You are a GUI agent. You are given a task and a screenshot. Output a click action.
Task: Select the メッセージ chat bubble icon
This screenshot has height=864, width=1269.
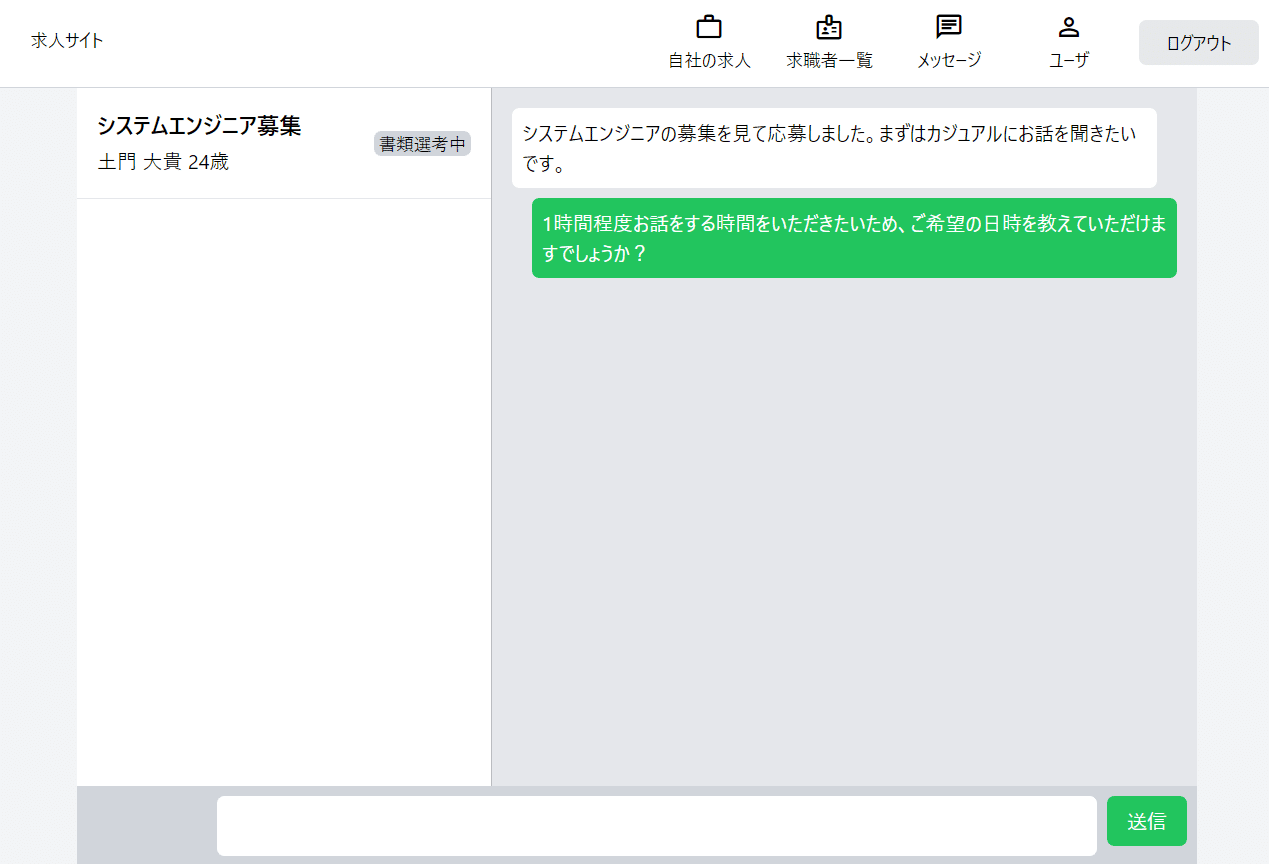(948, 27)
